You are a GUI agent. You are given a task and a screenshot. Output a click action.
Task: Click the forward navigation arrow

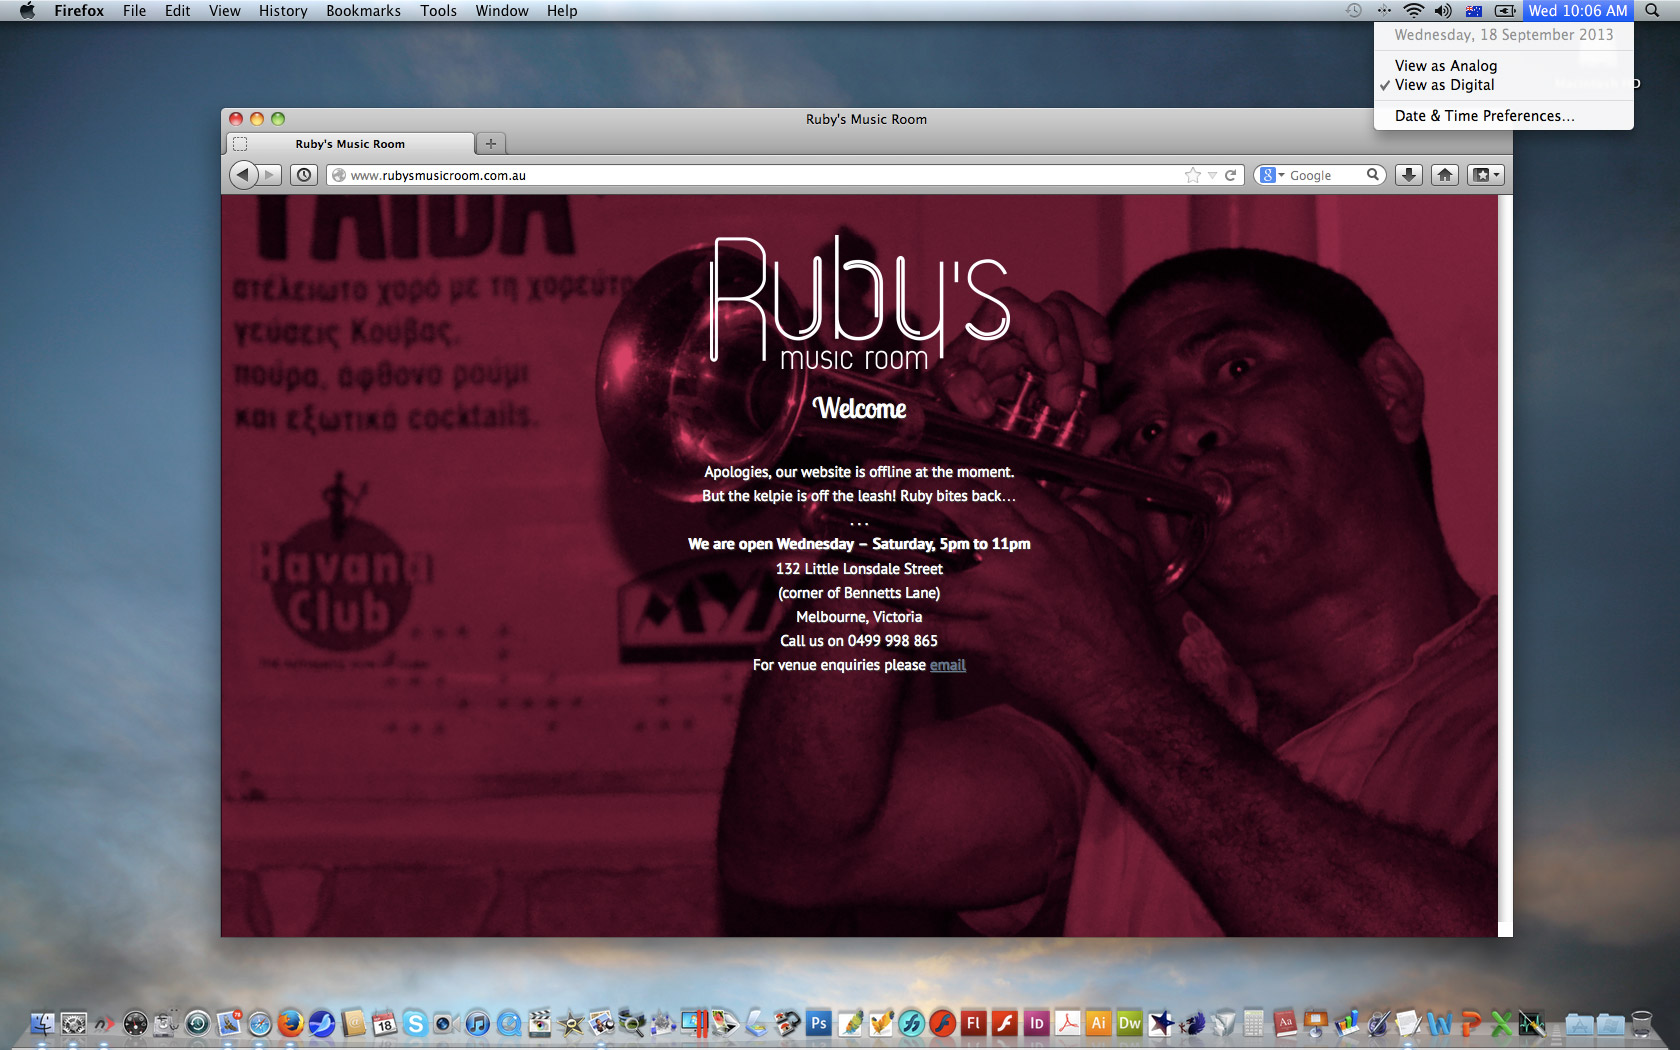click(270, 175)
